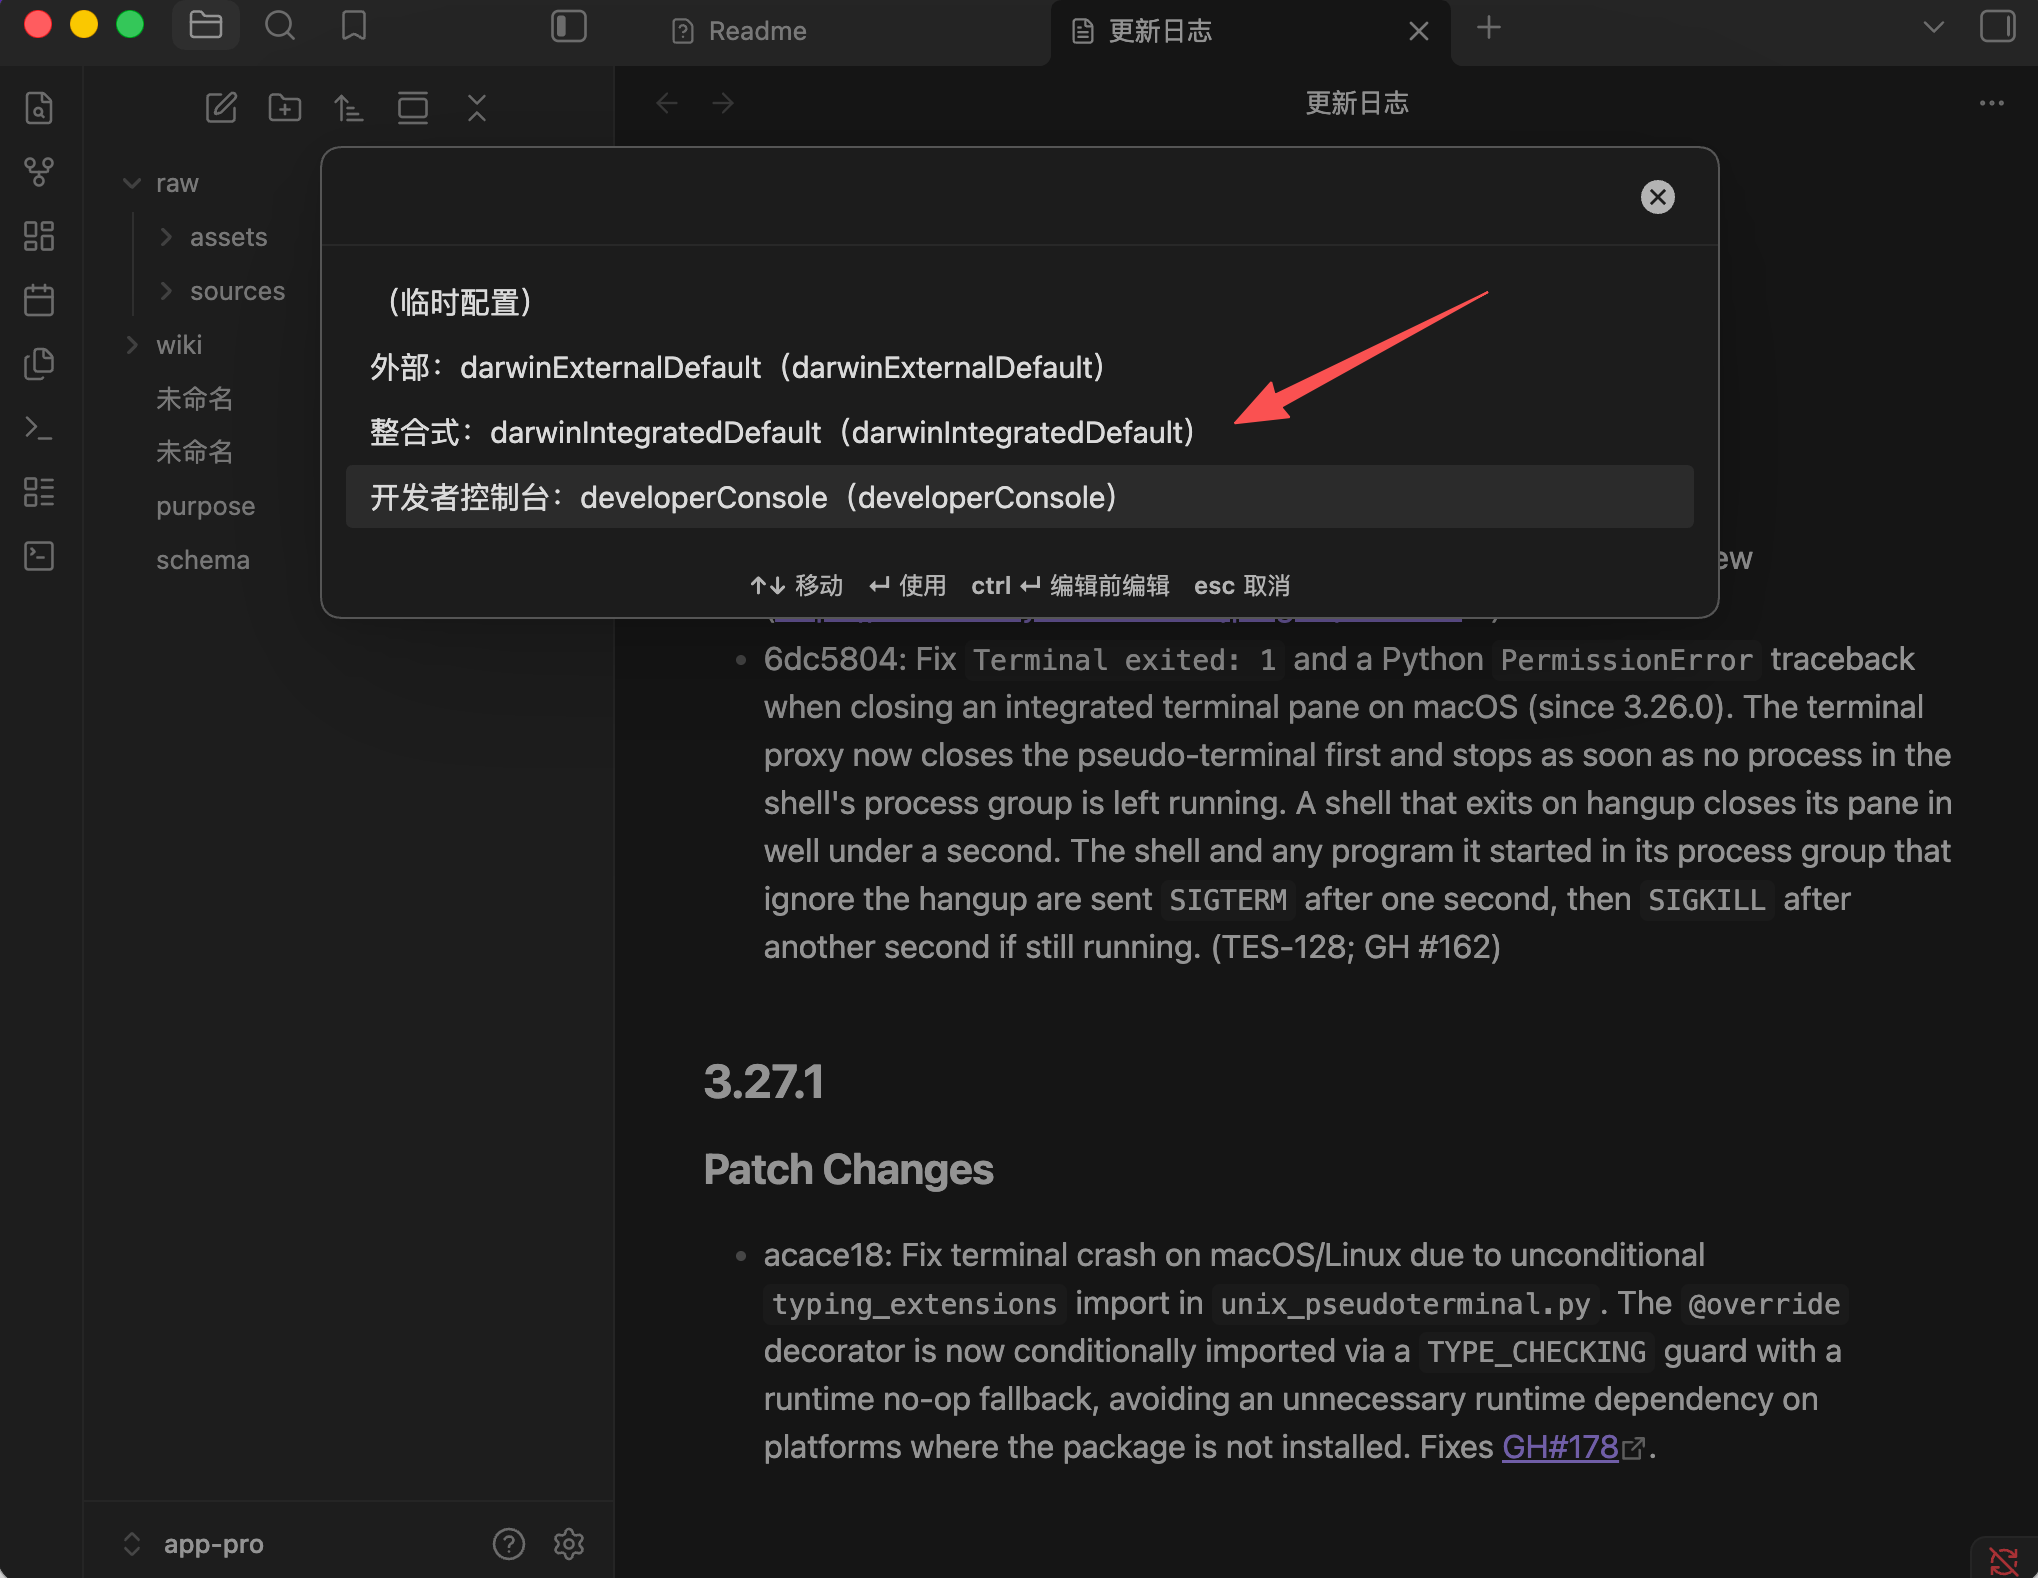Open quick switcher file-search ribbon icon
Screen dimensions: 2038x1578
[x=39, y=107]
